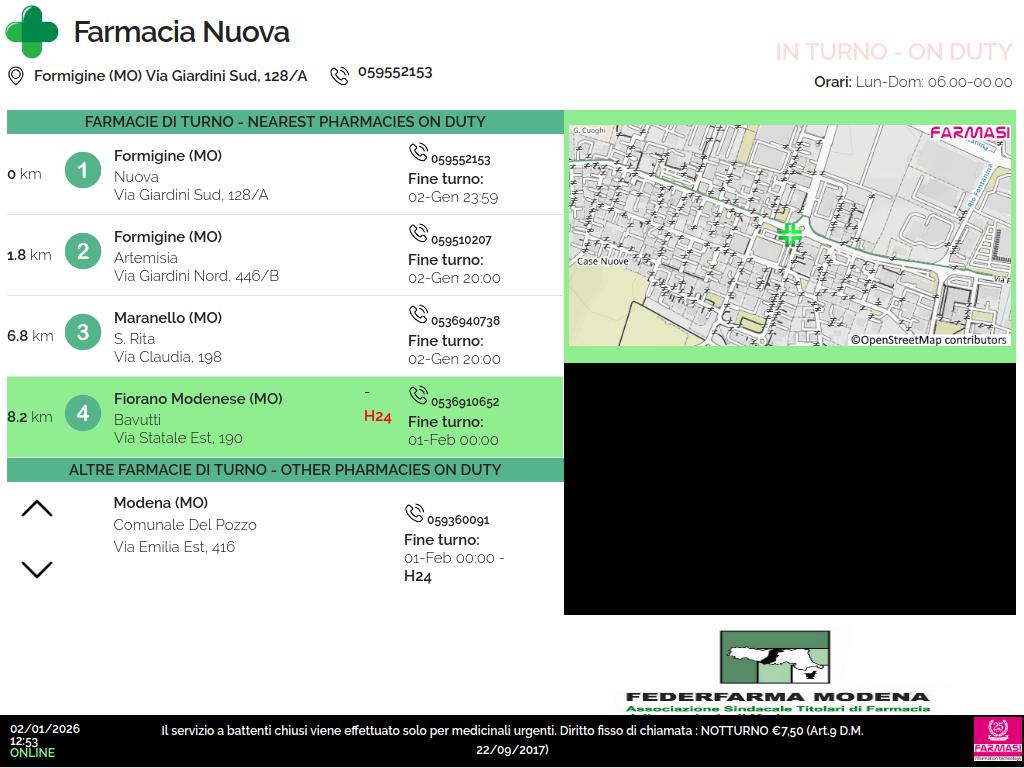The image size is (1024, 768).
Task: Click the phone icon beside 059360091
Action: pos(415,513)
